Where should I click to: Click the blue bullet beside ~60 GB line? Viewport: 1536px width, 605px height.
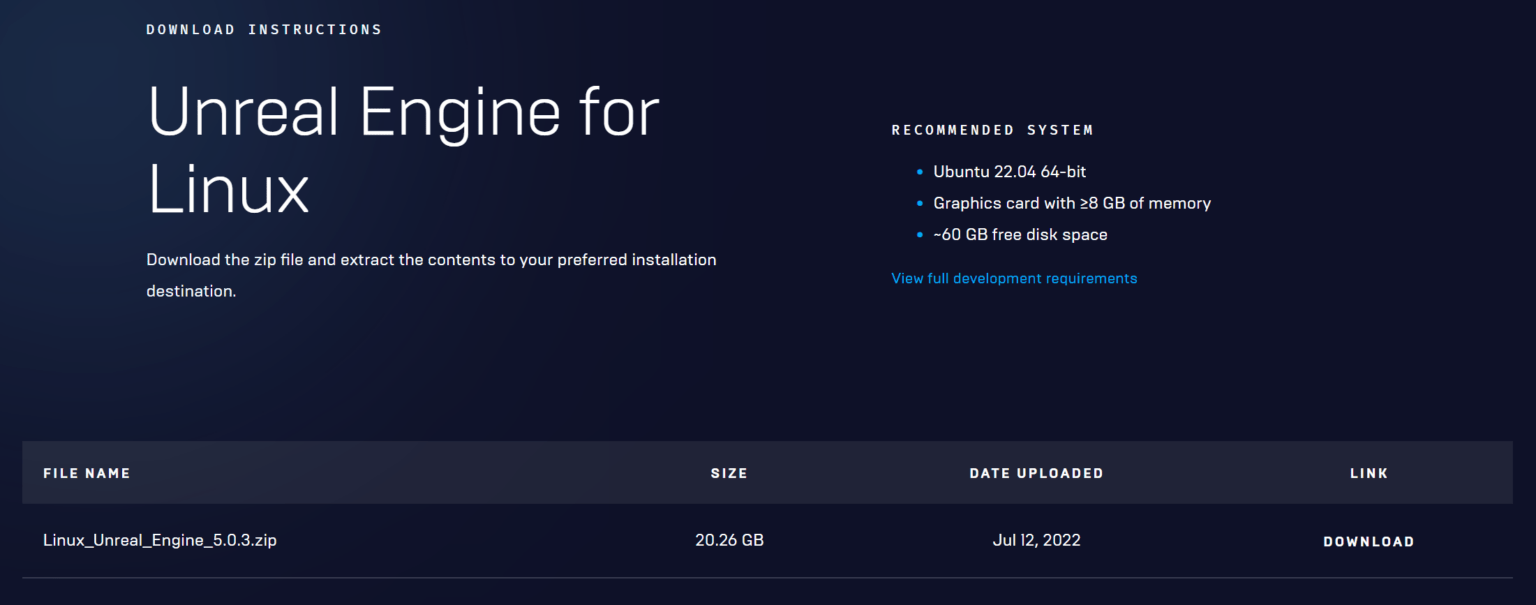tap(920, 236)
